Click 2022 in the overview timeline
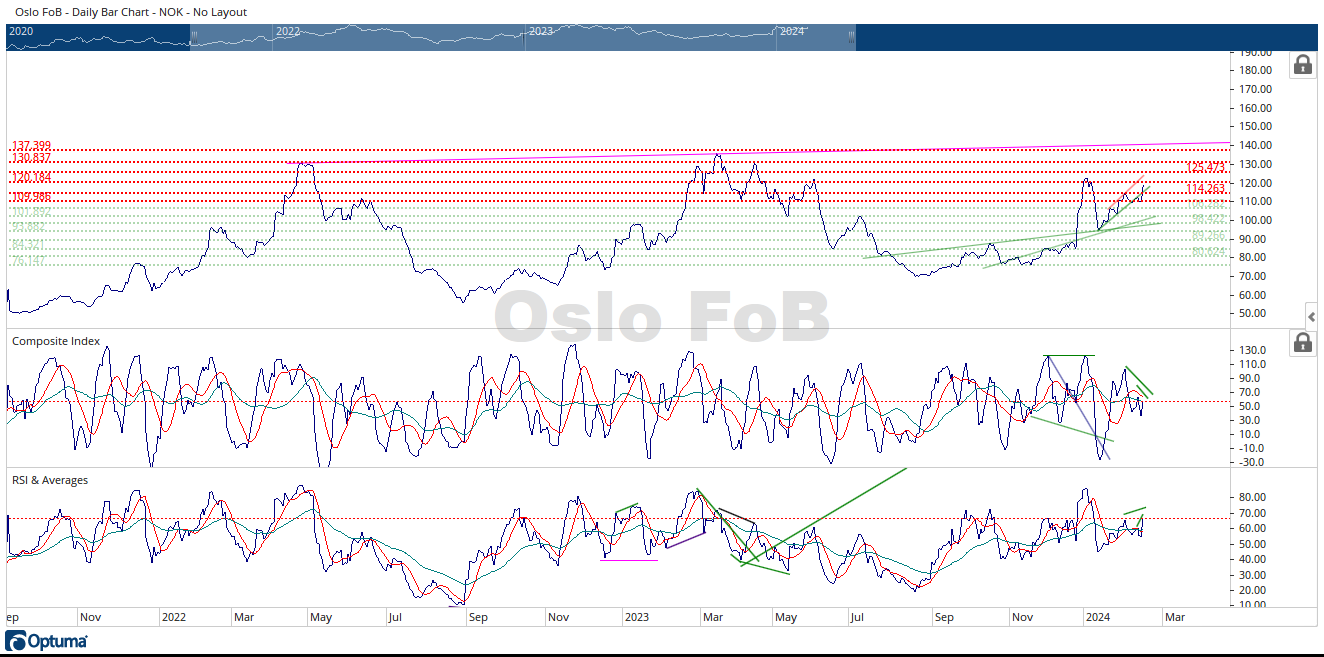This screenshot has width=1324, height=657. coord(288,31)
